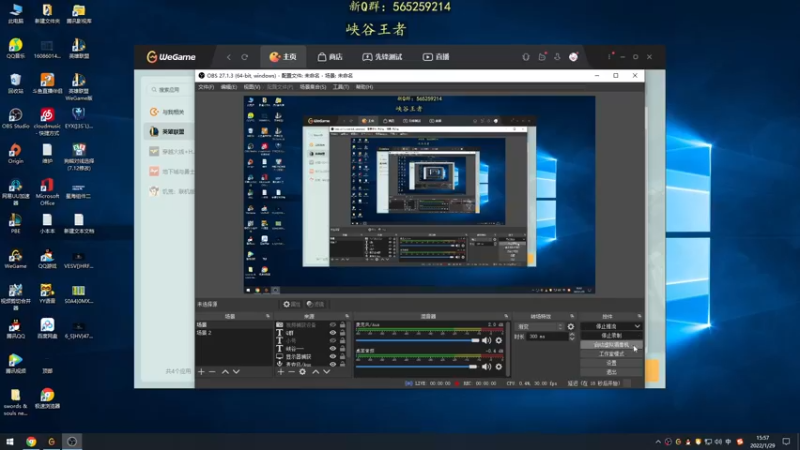Open 桌面音频 audio settings gear
Screen dimensions: 800x450
499,366
